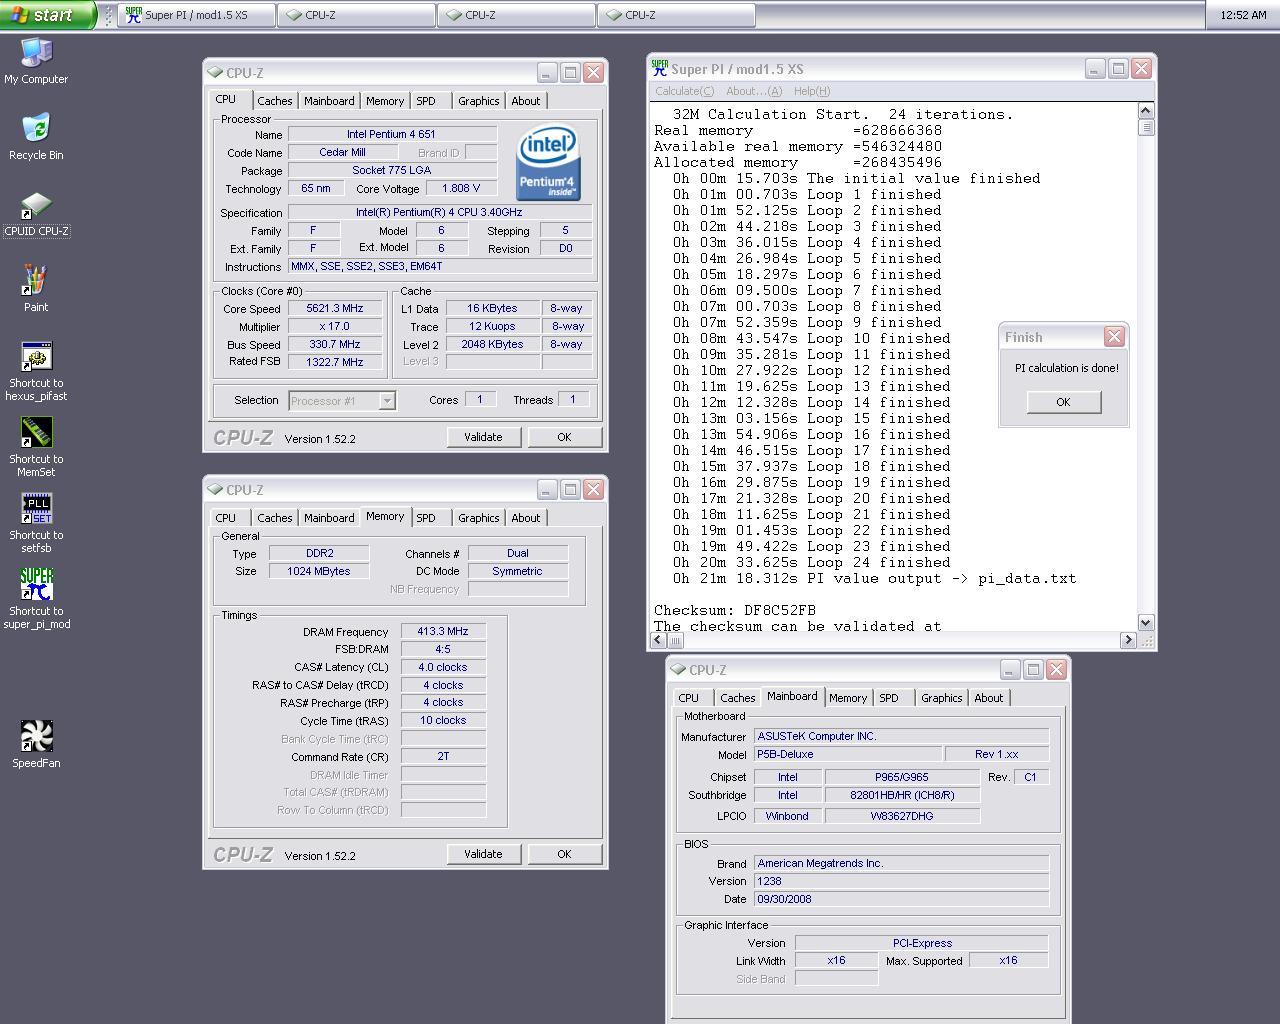The image size is (1280, 1024).
Task: Open My Computer desktop icon
Action: click(36, 60)
